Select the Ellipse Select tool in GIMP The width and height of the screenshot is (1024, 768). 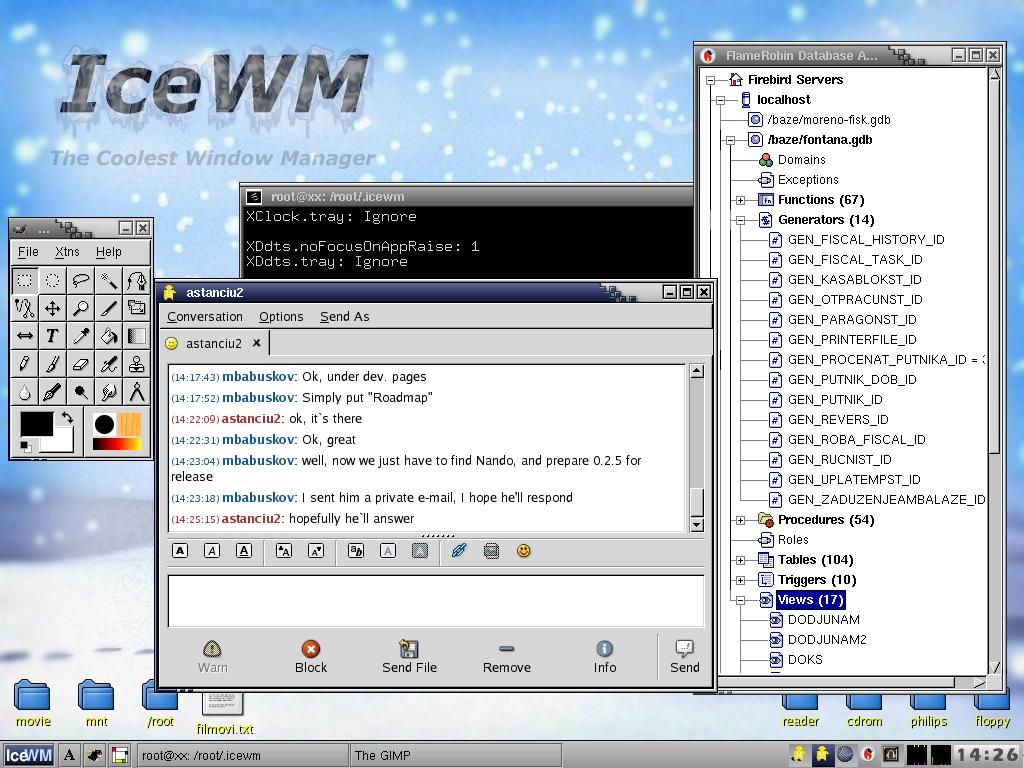(x=53, y=281)
